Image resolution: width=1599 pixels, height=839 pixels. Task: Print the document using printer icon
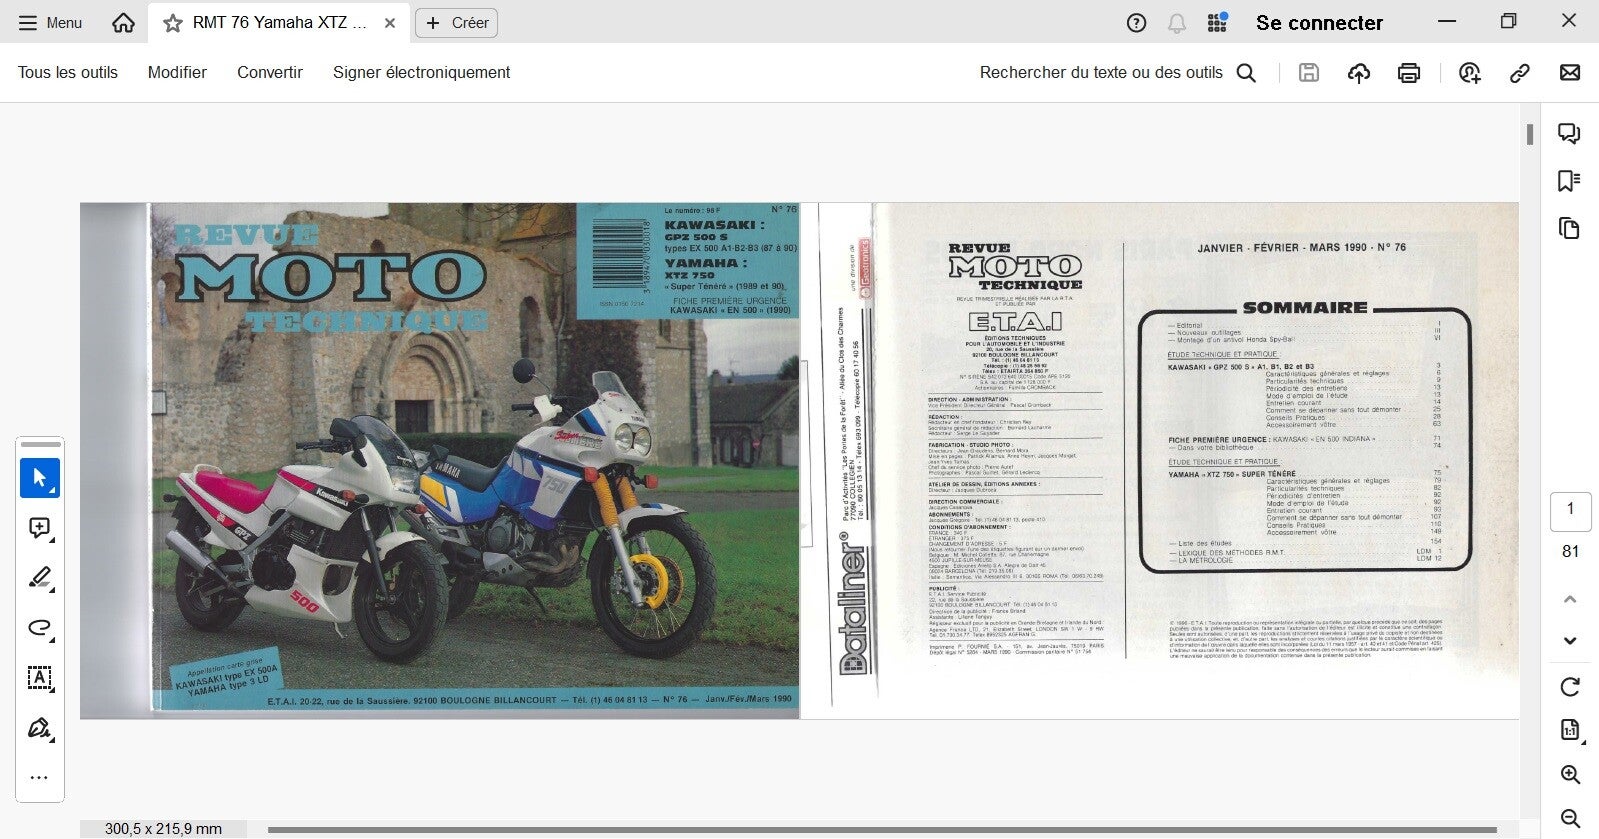point(1409,73)
